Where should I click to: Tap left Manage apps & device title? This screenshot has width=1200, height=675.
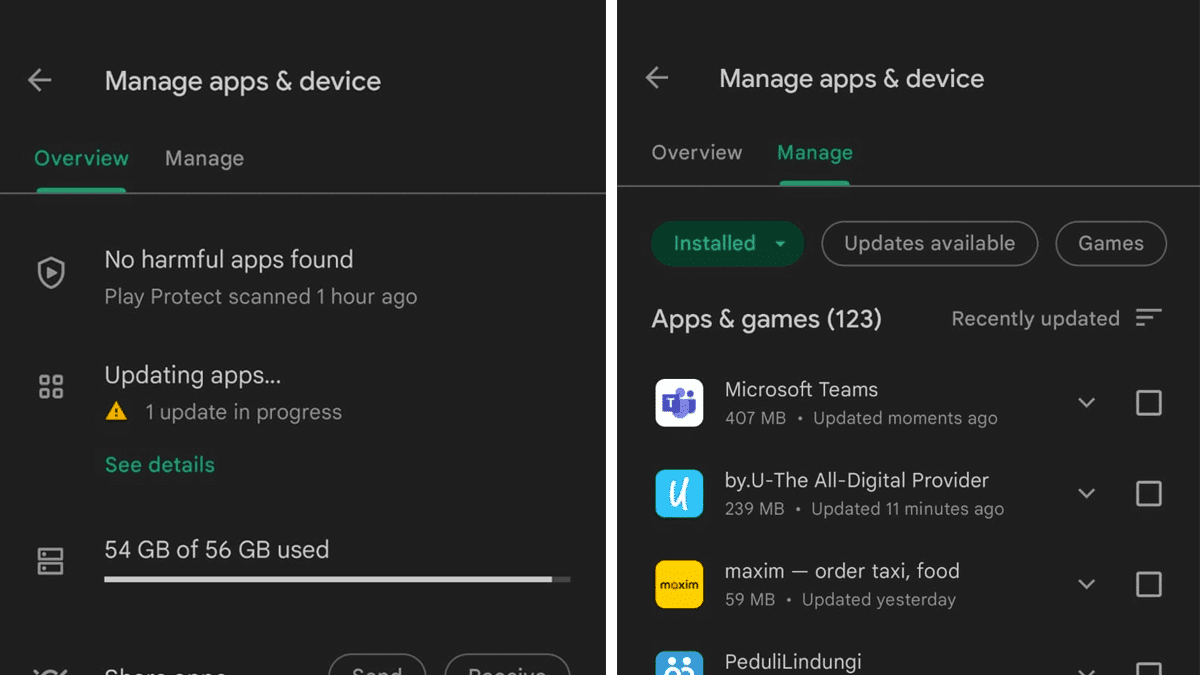click(x=243, y=81)
